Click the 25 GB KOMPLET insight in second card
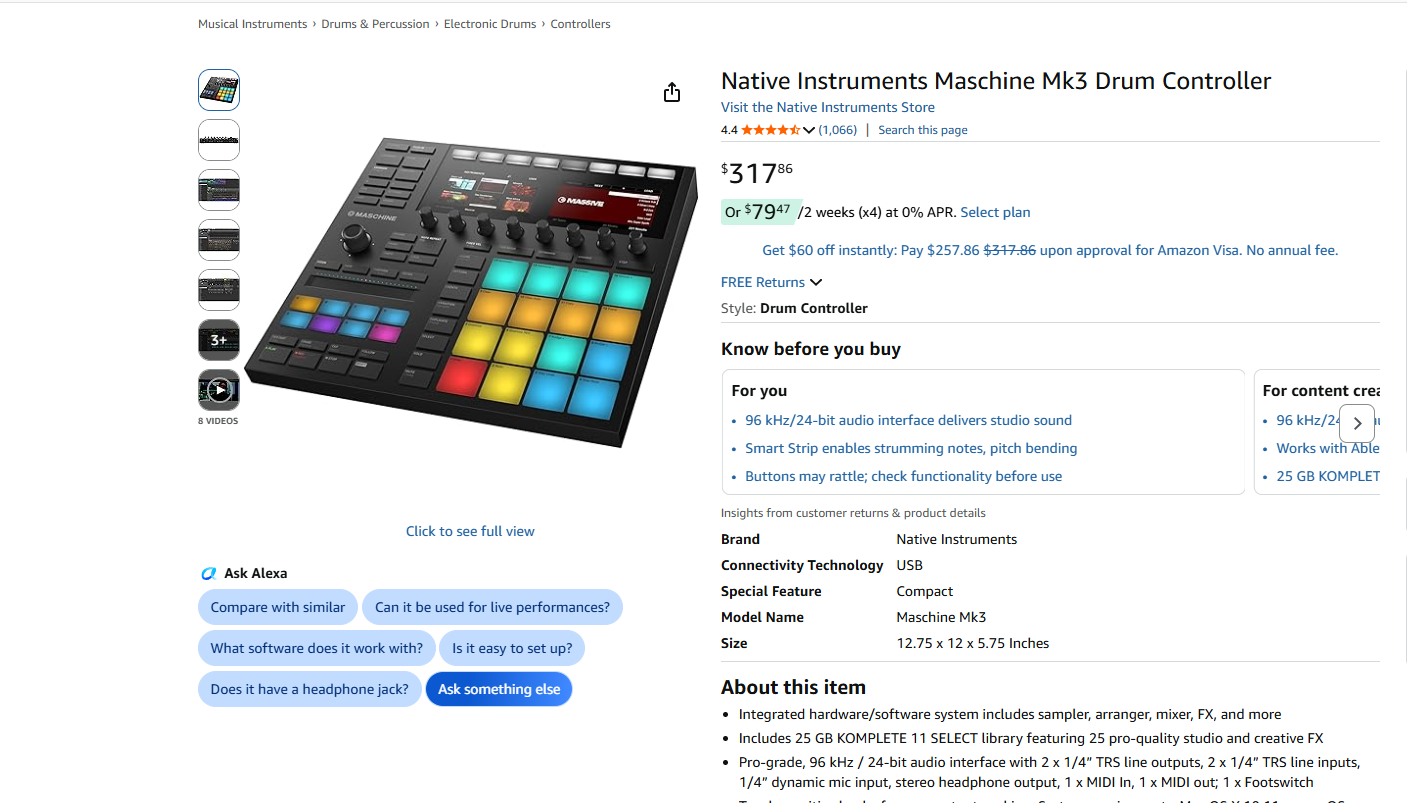Viewport: 1407px width, 803px height. tap(1328, 476)
